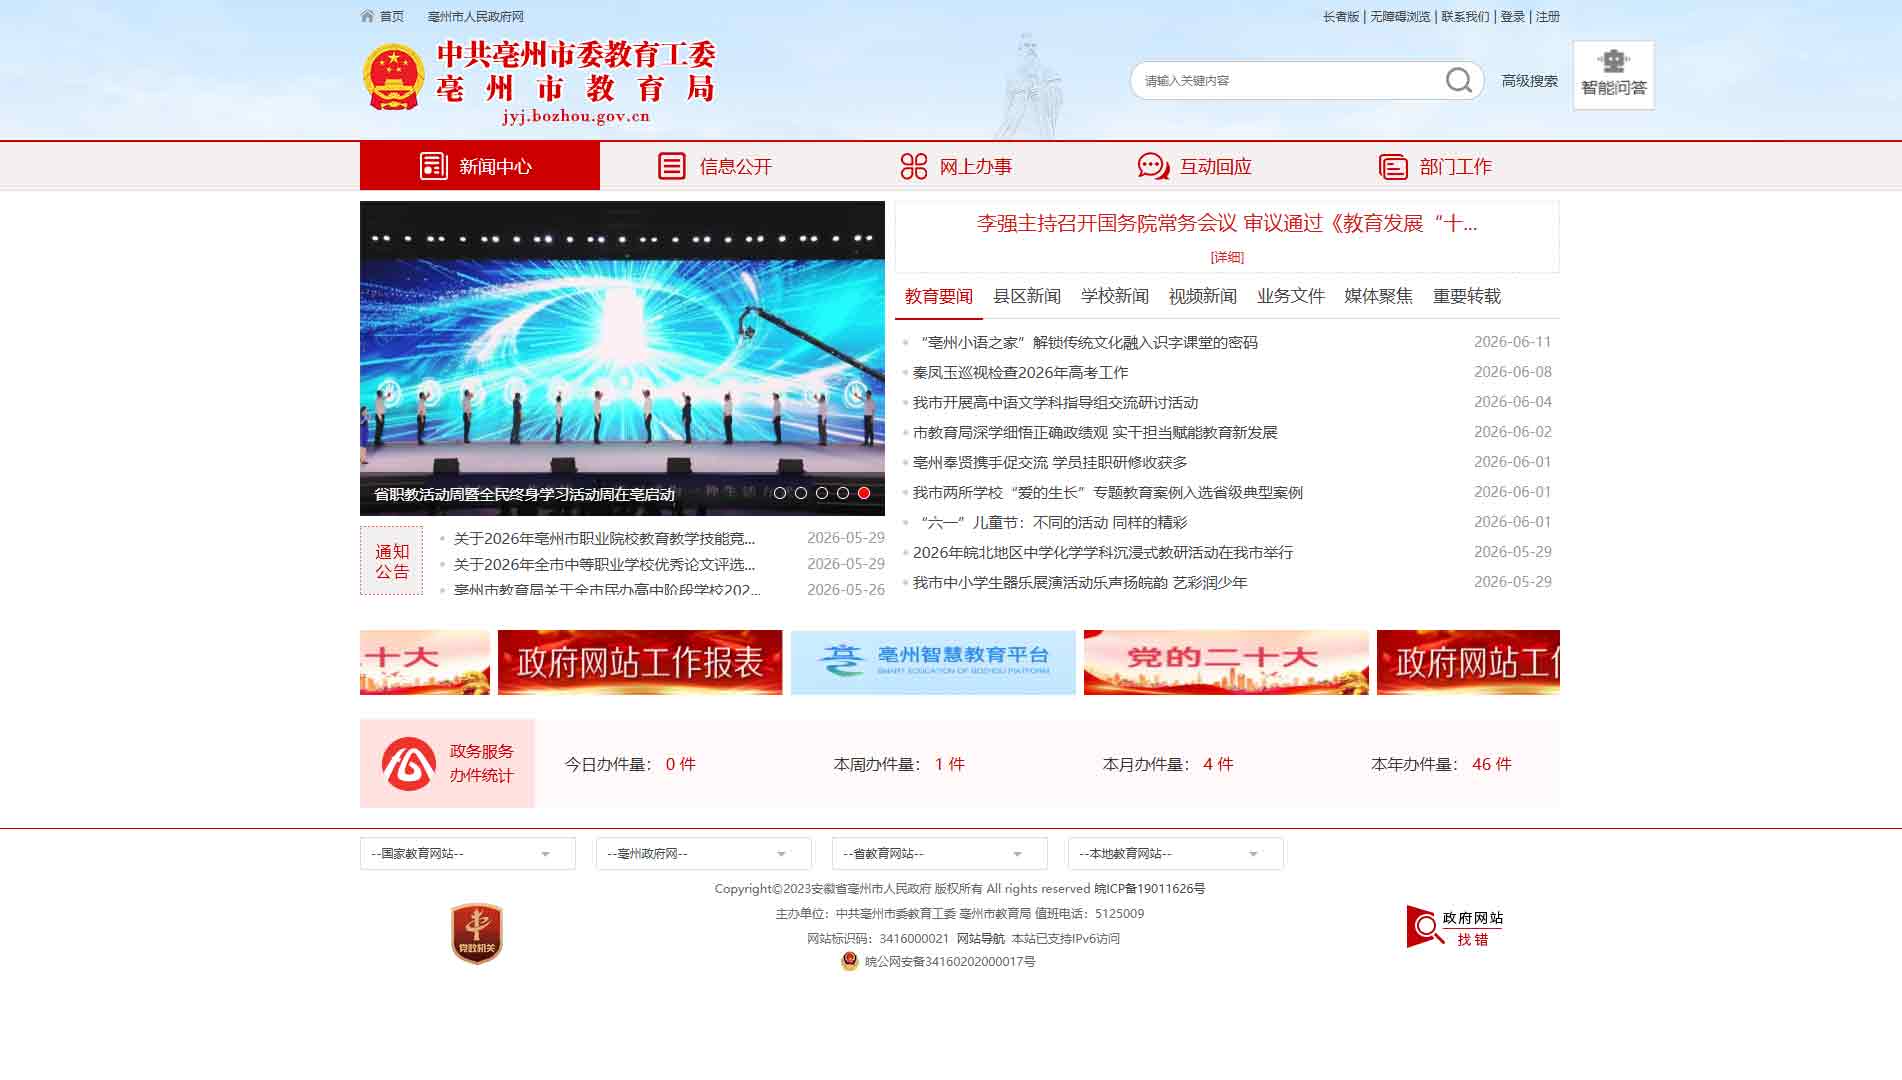Viewport: 1902px width, 1080px height.
Task: Click the 长者版 link
Action: [1341, 16]
